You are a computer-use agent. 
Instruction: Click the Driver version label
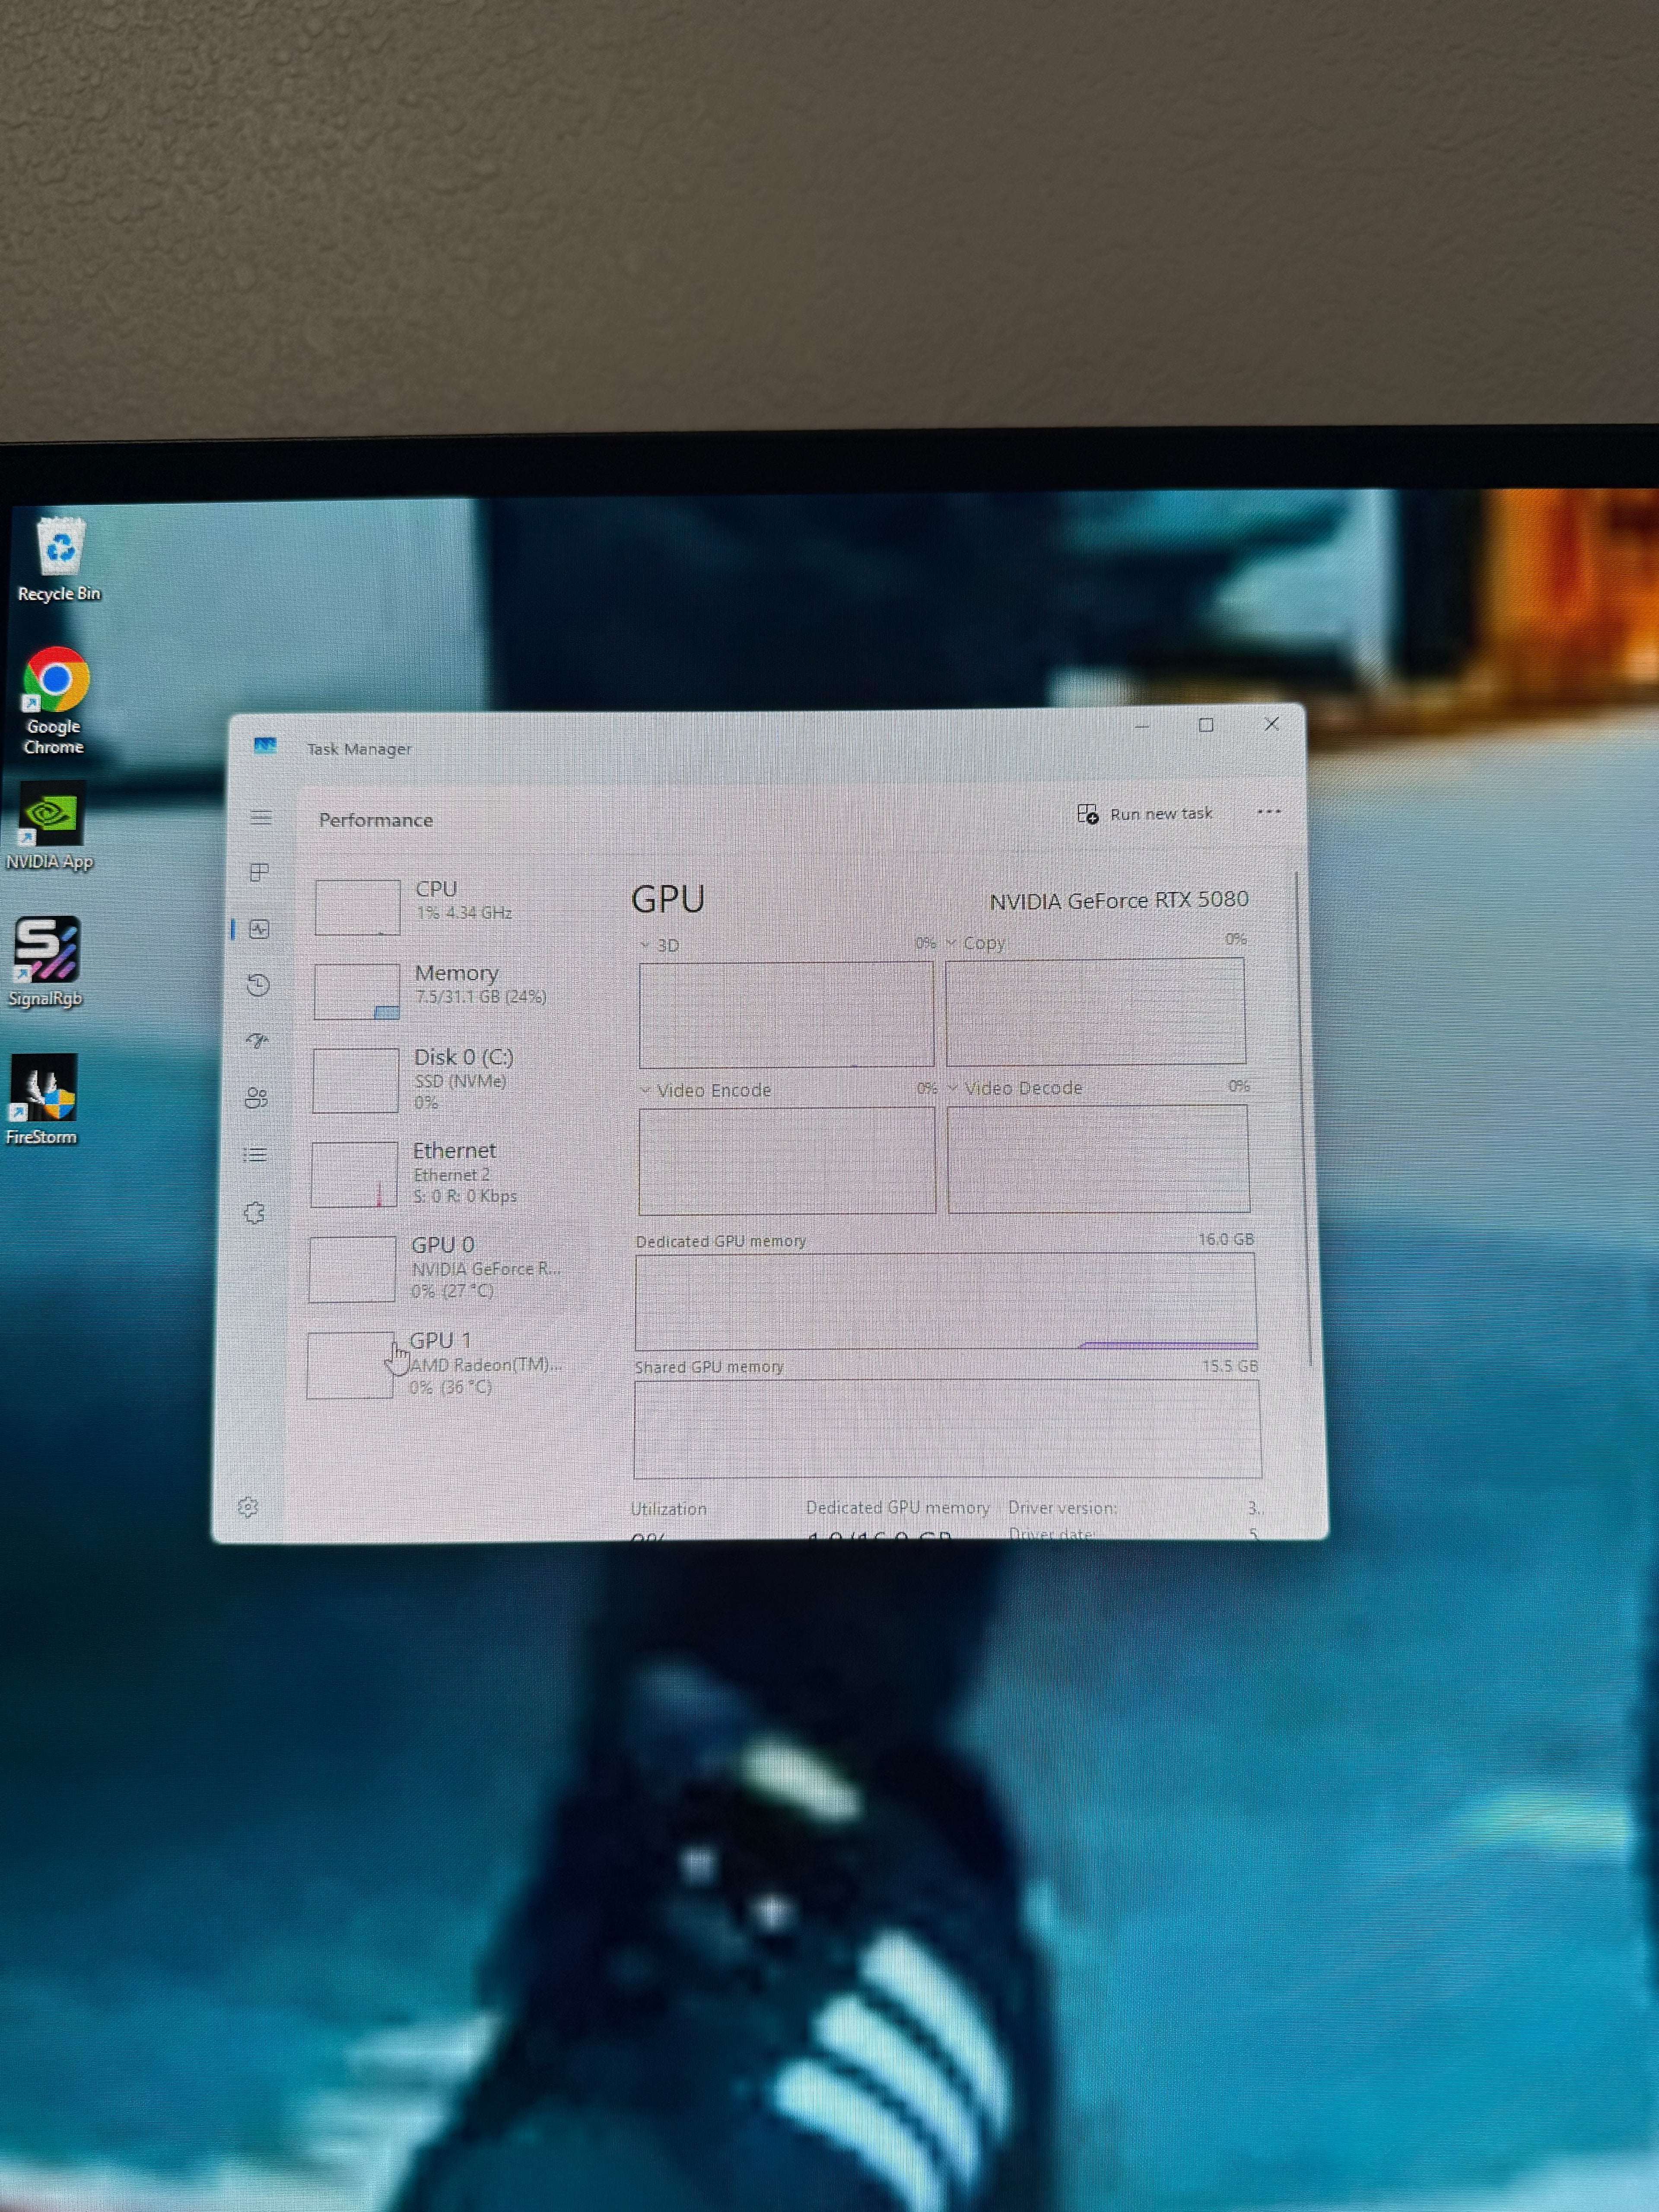click(1062, 1507)
